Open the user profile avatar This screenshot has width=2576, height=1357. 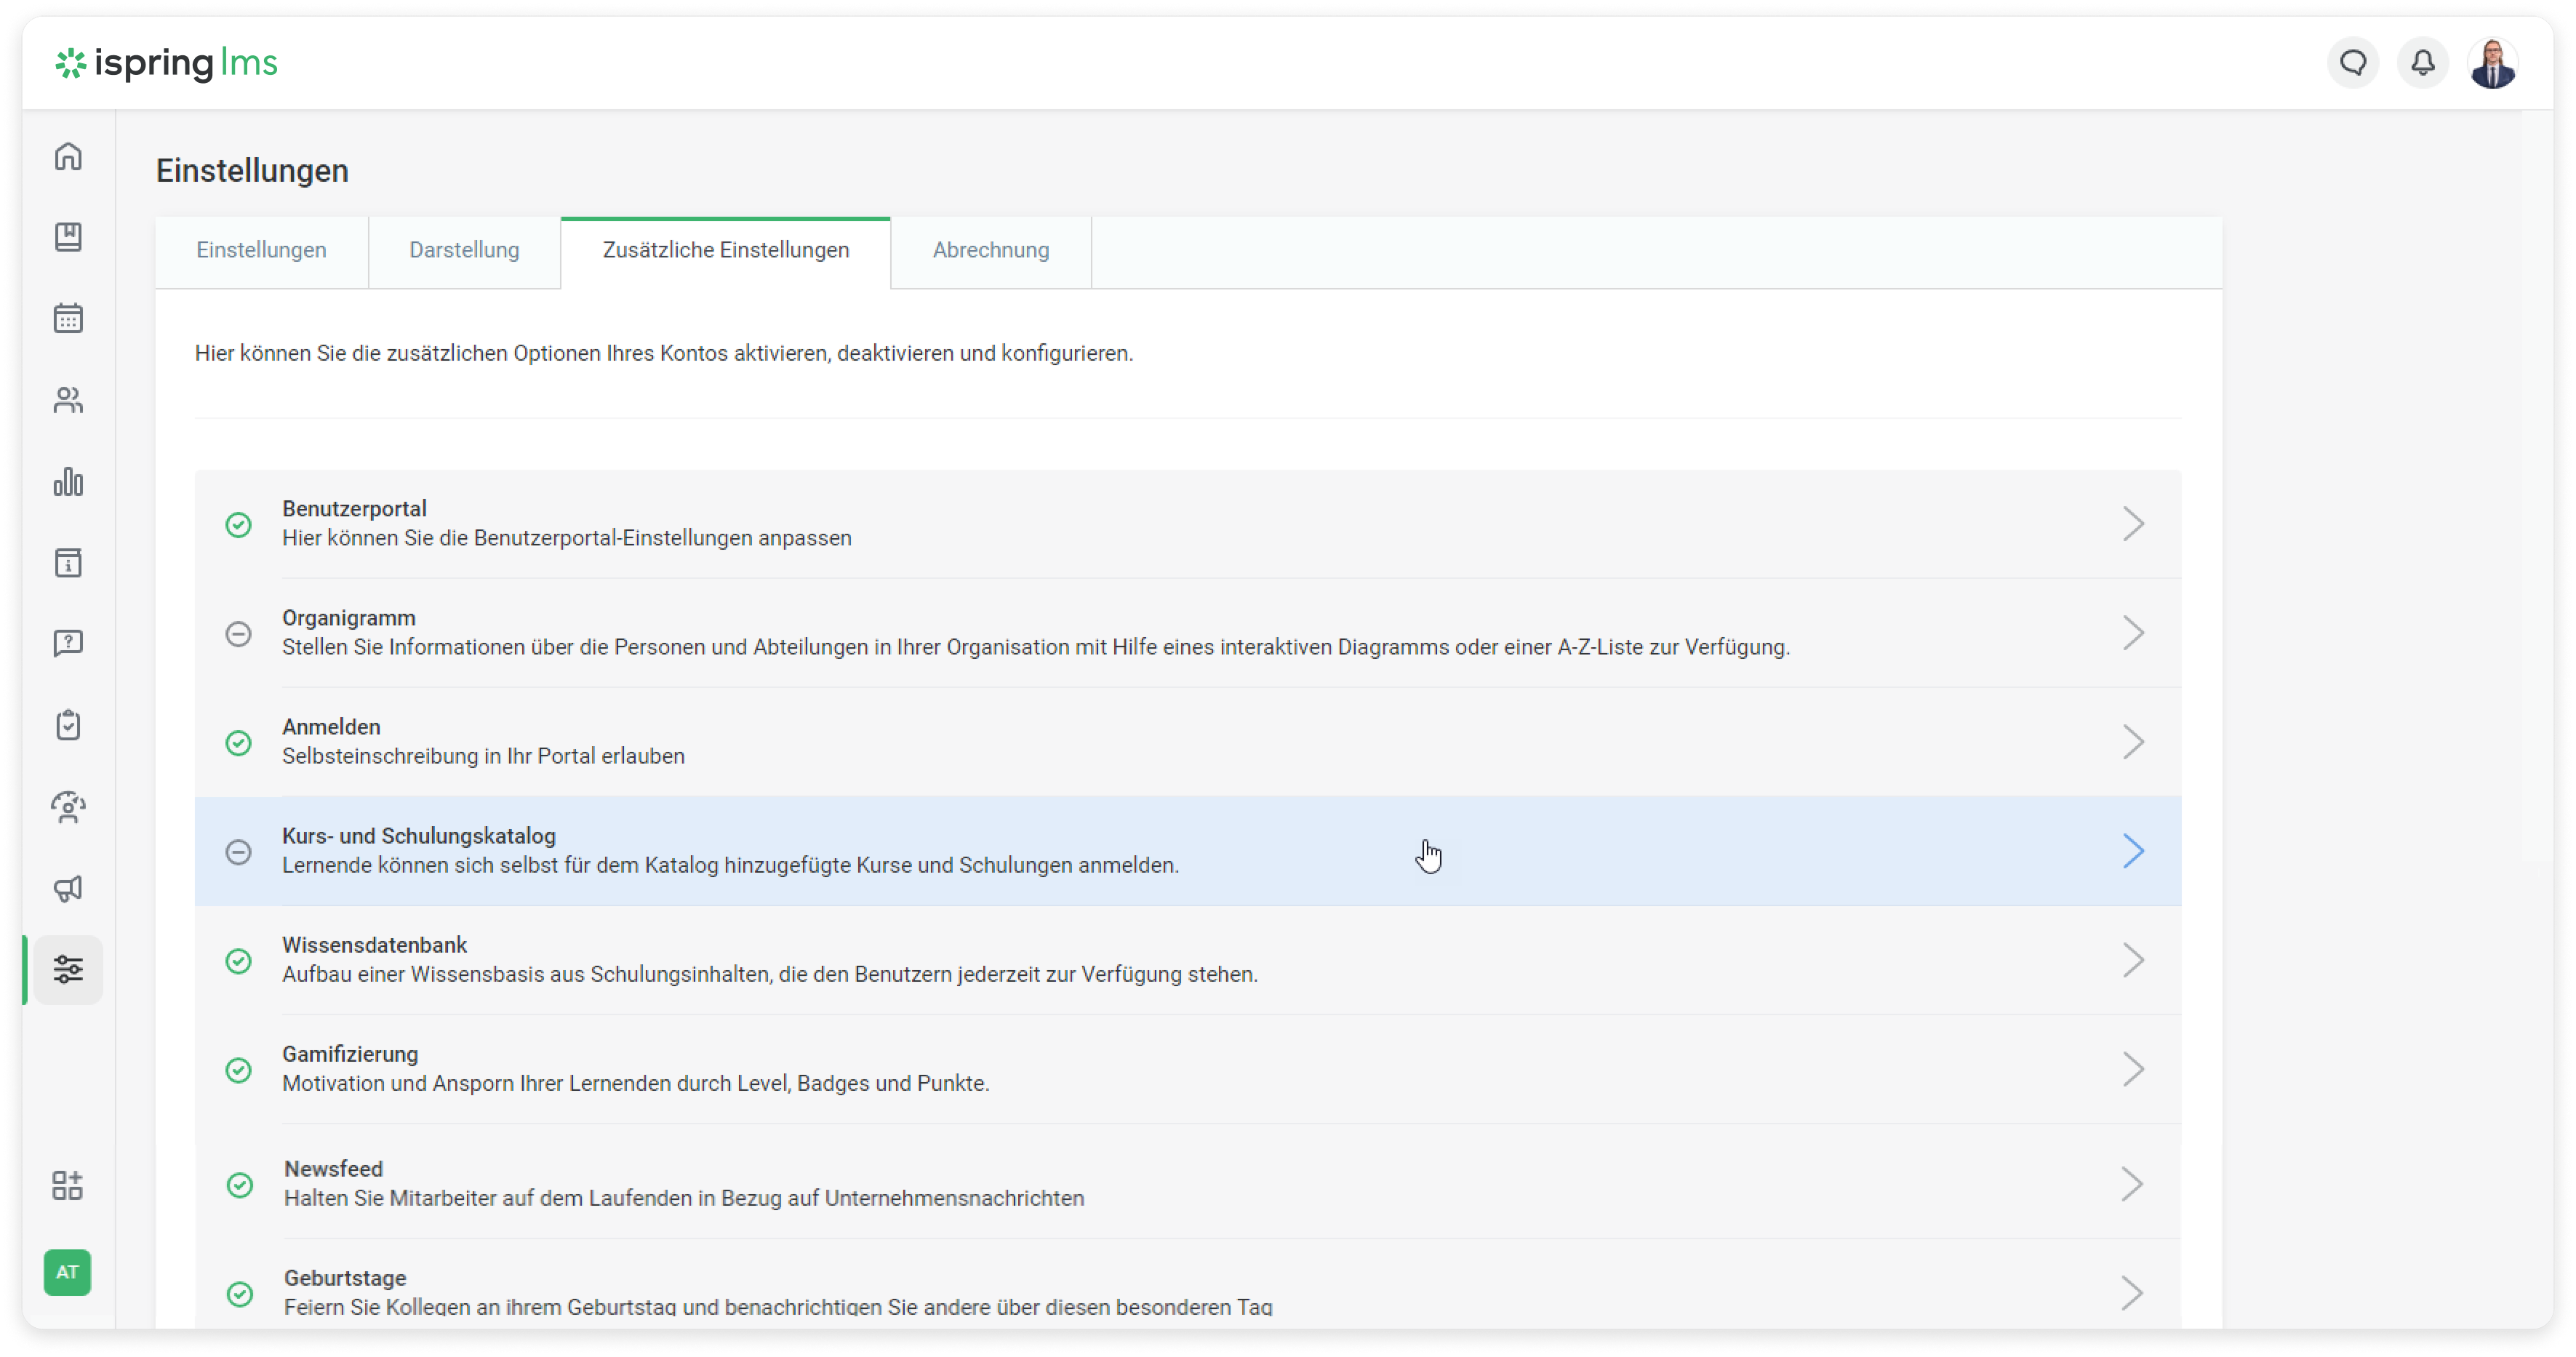pyautogui.click(x=2492, y=63)
